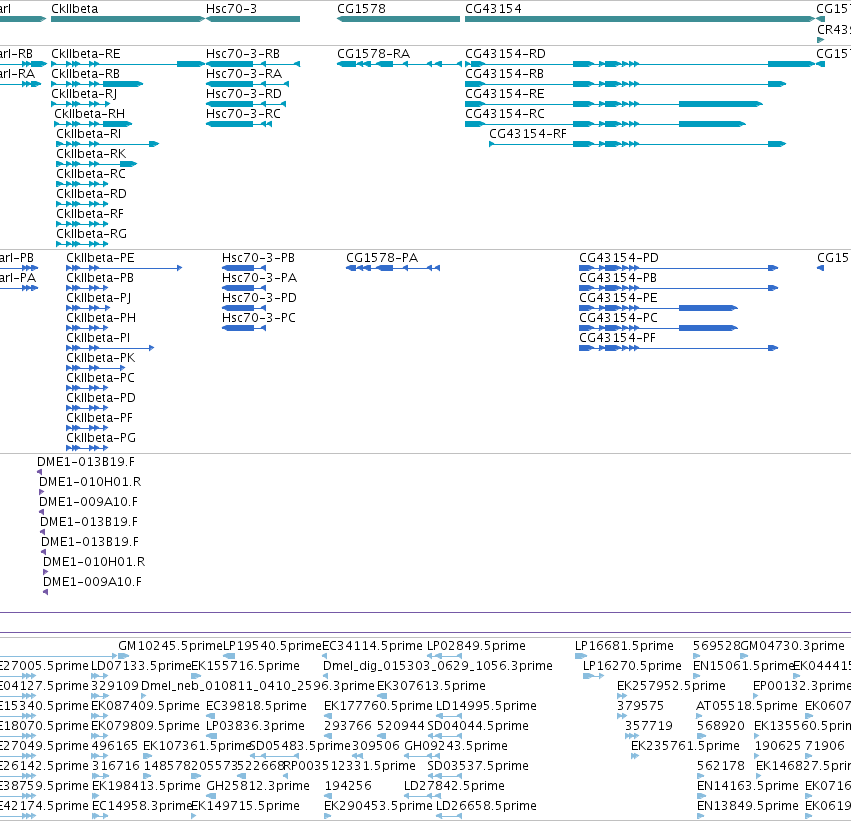
Task: Click protein Hsc70-3-PD label
Action: [259, 298]
